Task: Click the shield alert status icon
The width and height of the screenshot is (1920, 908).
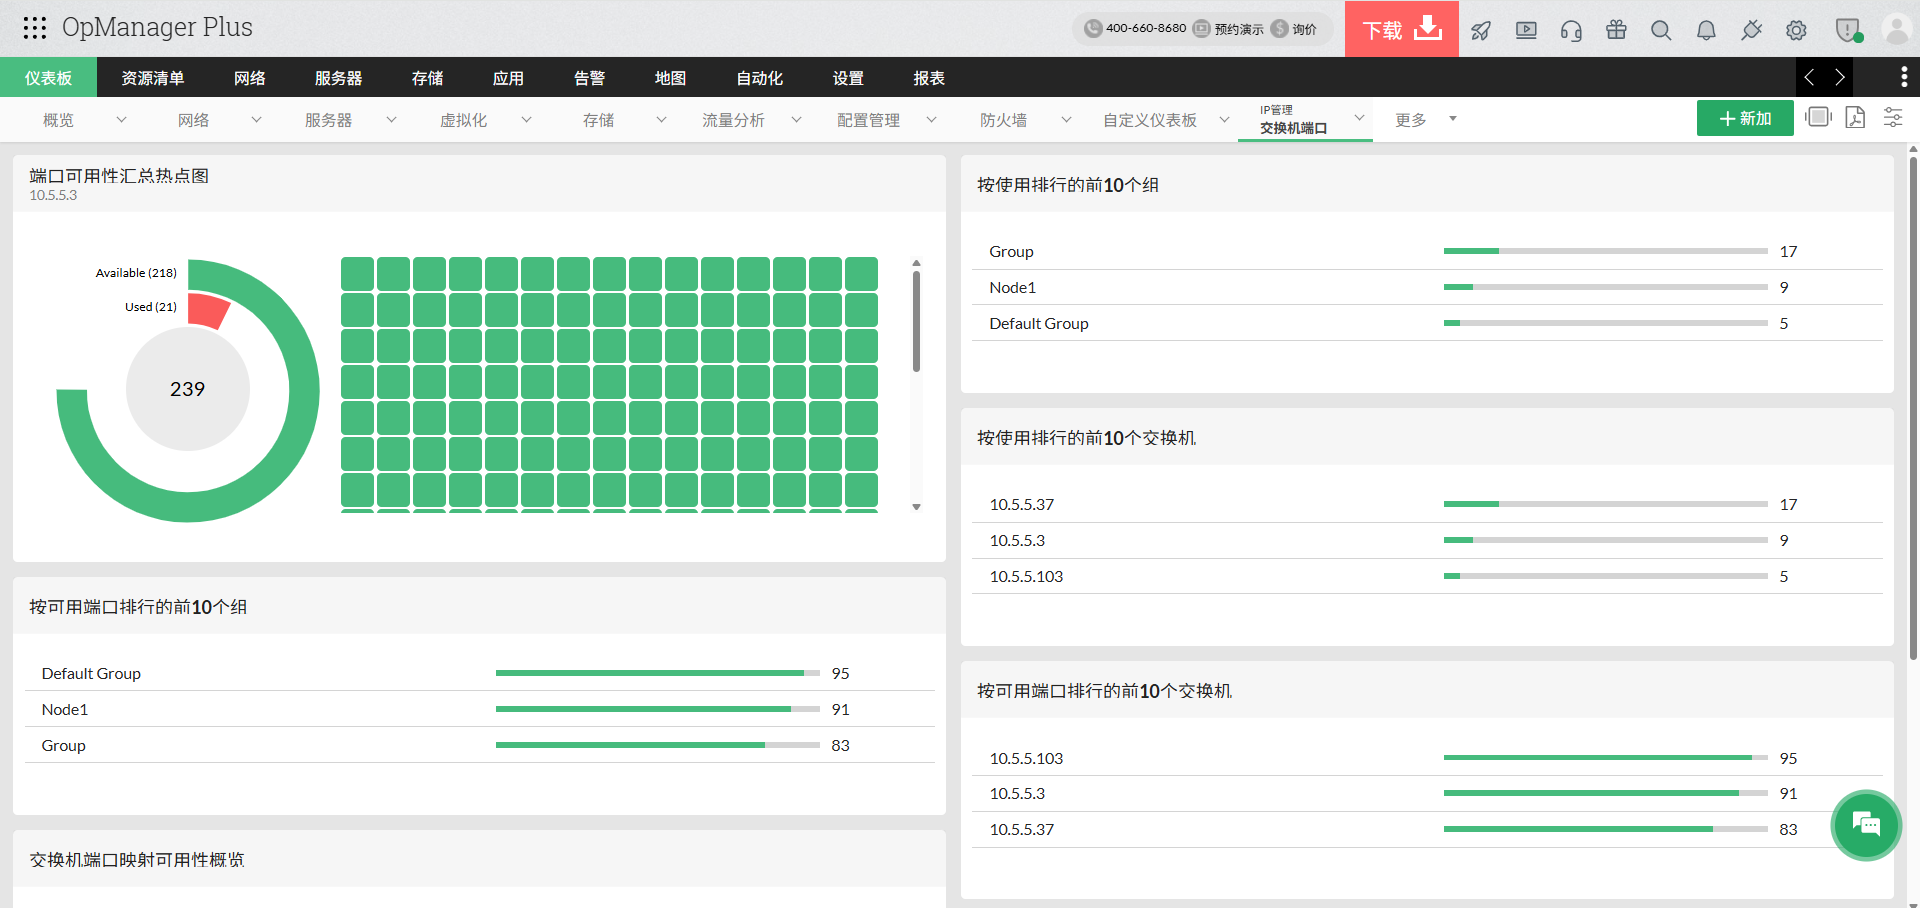Action: pos(1847,30)
